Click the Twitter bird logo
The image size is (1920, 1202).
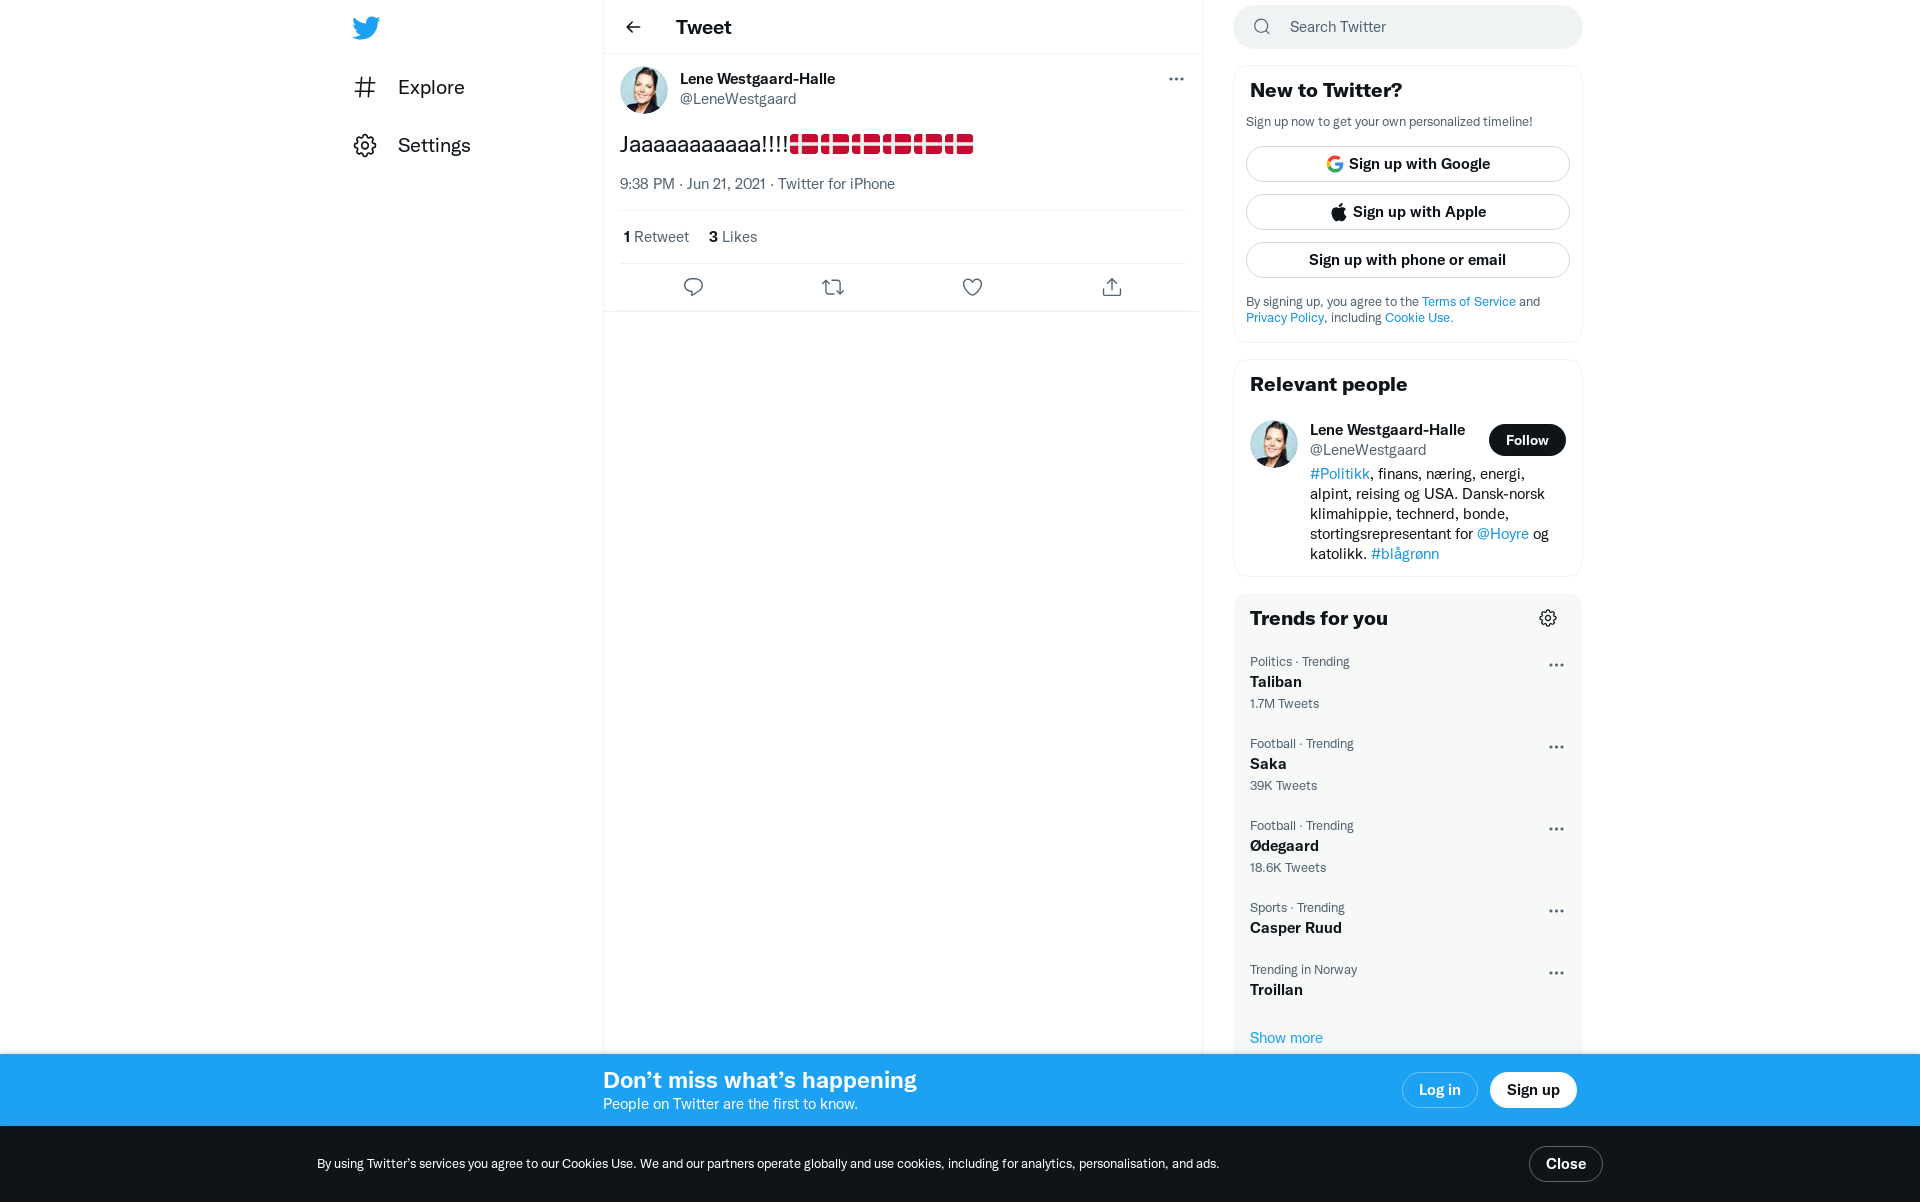(x=366, y=27)
